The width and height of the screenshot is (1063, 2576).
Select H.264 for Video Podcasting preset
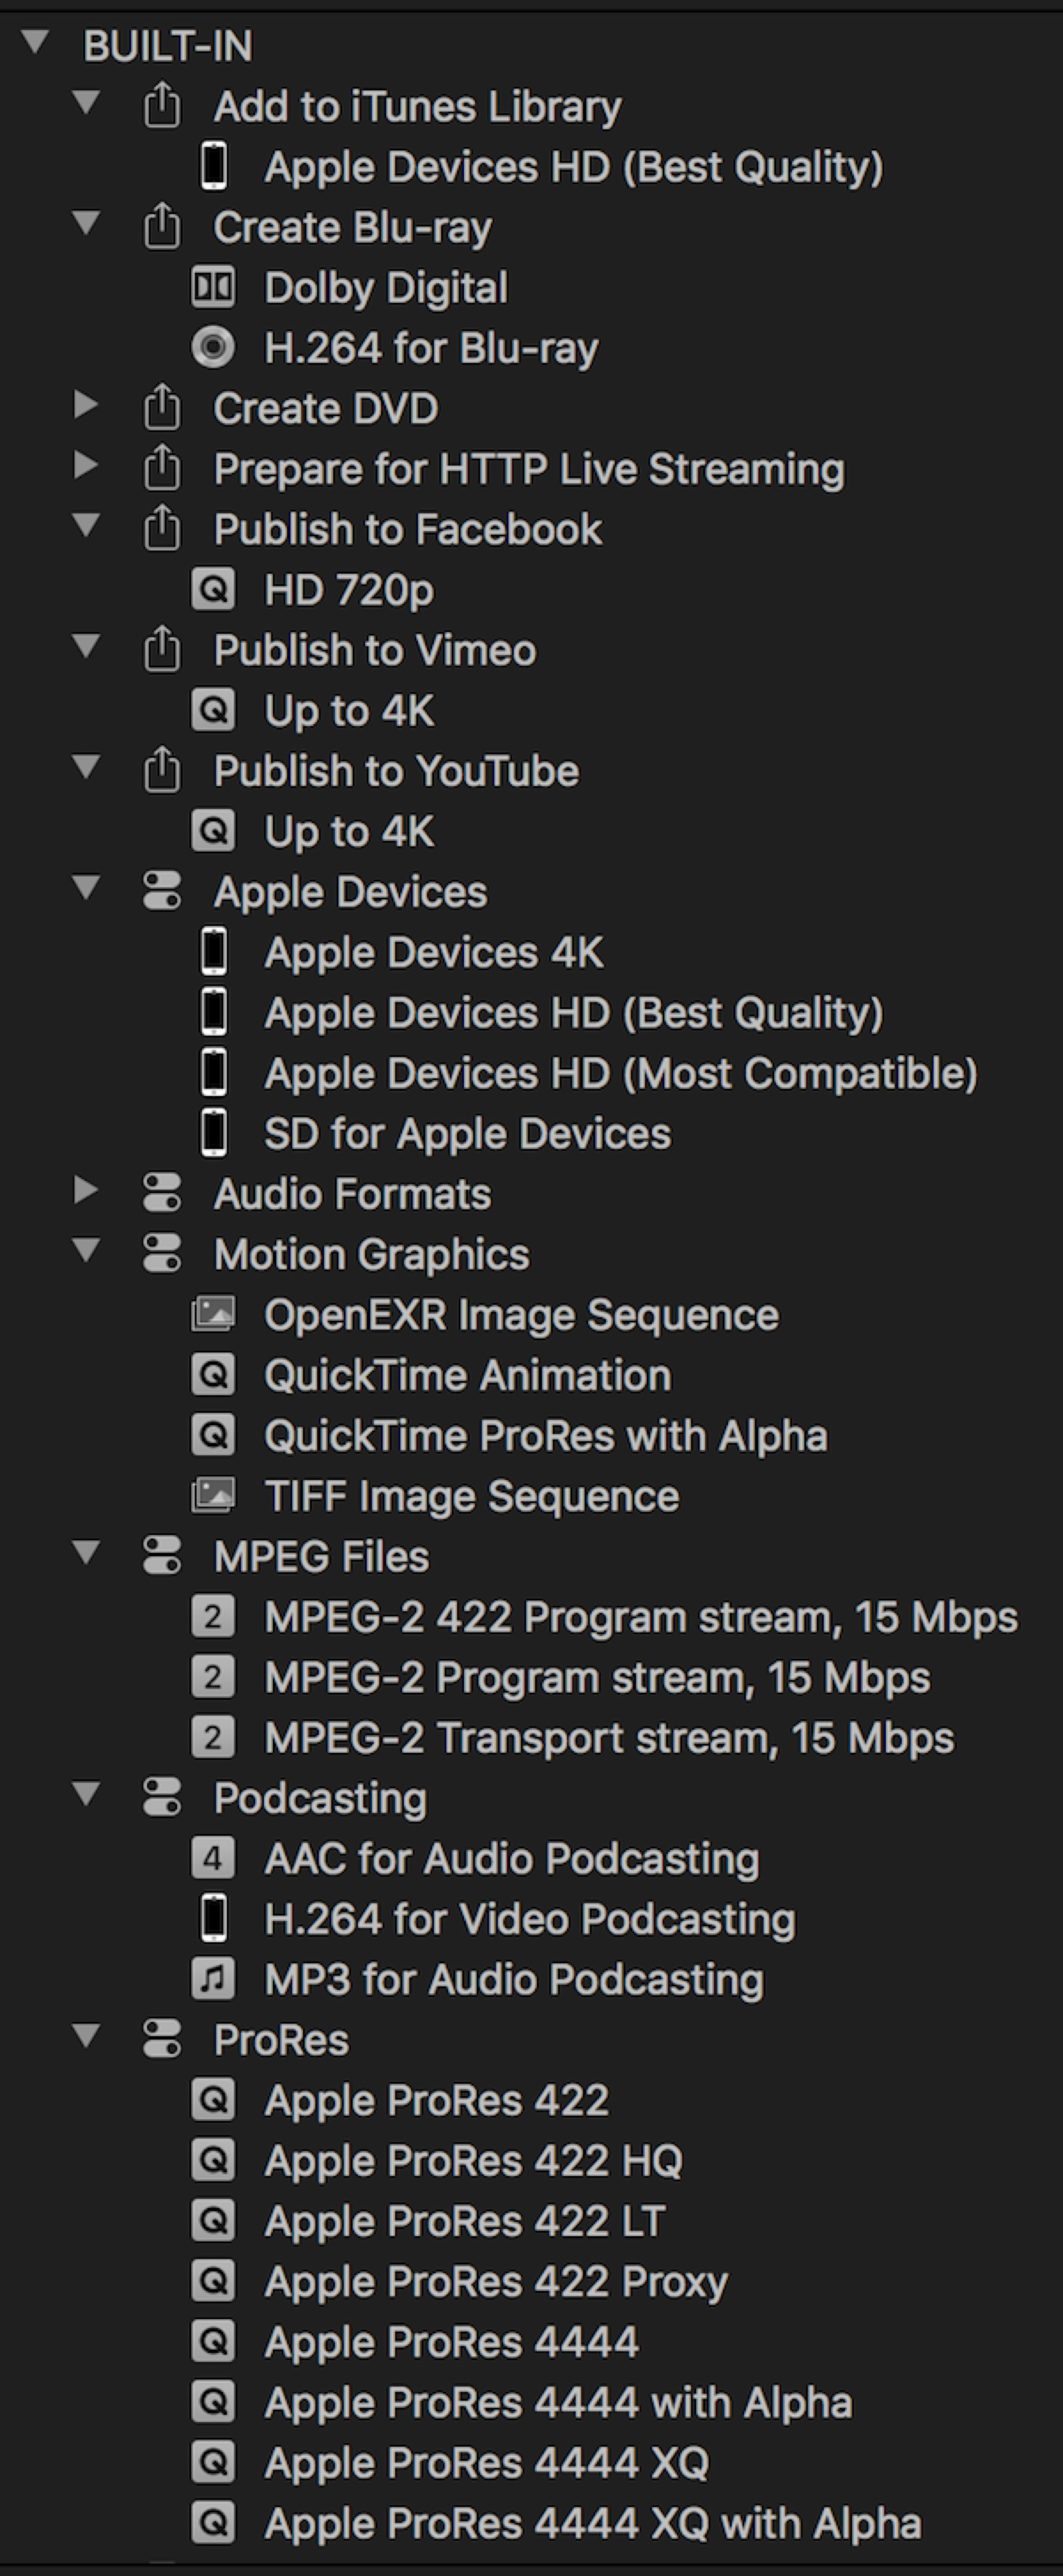(529, 1919)
